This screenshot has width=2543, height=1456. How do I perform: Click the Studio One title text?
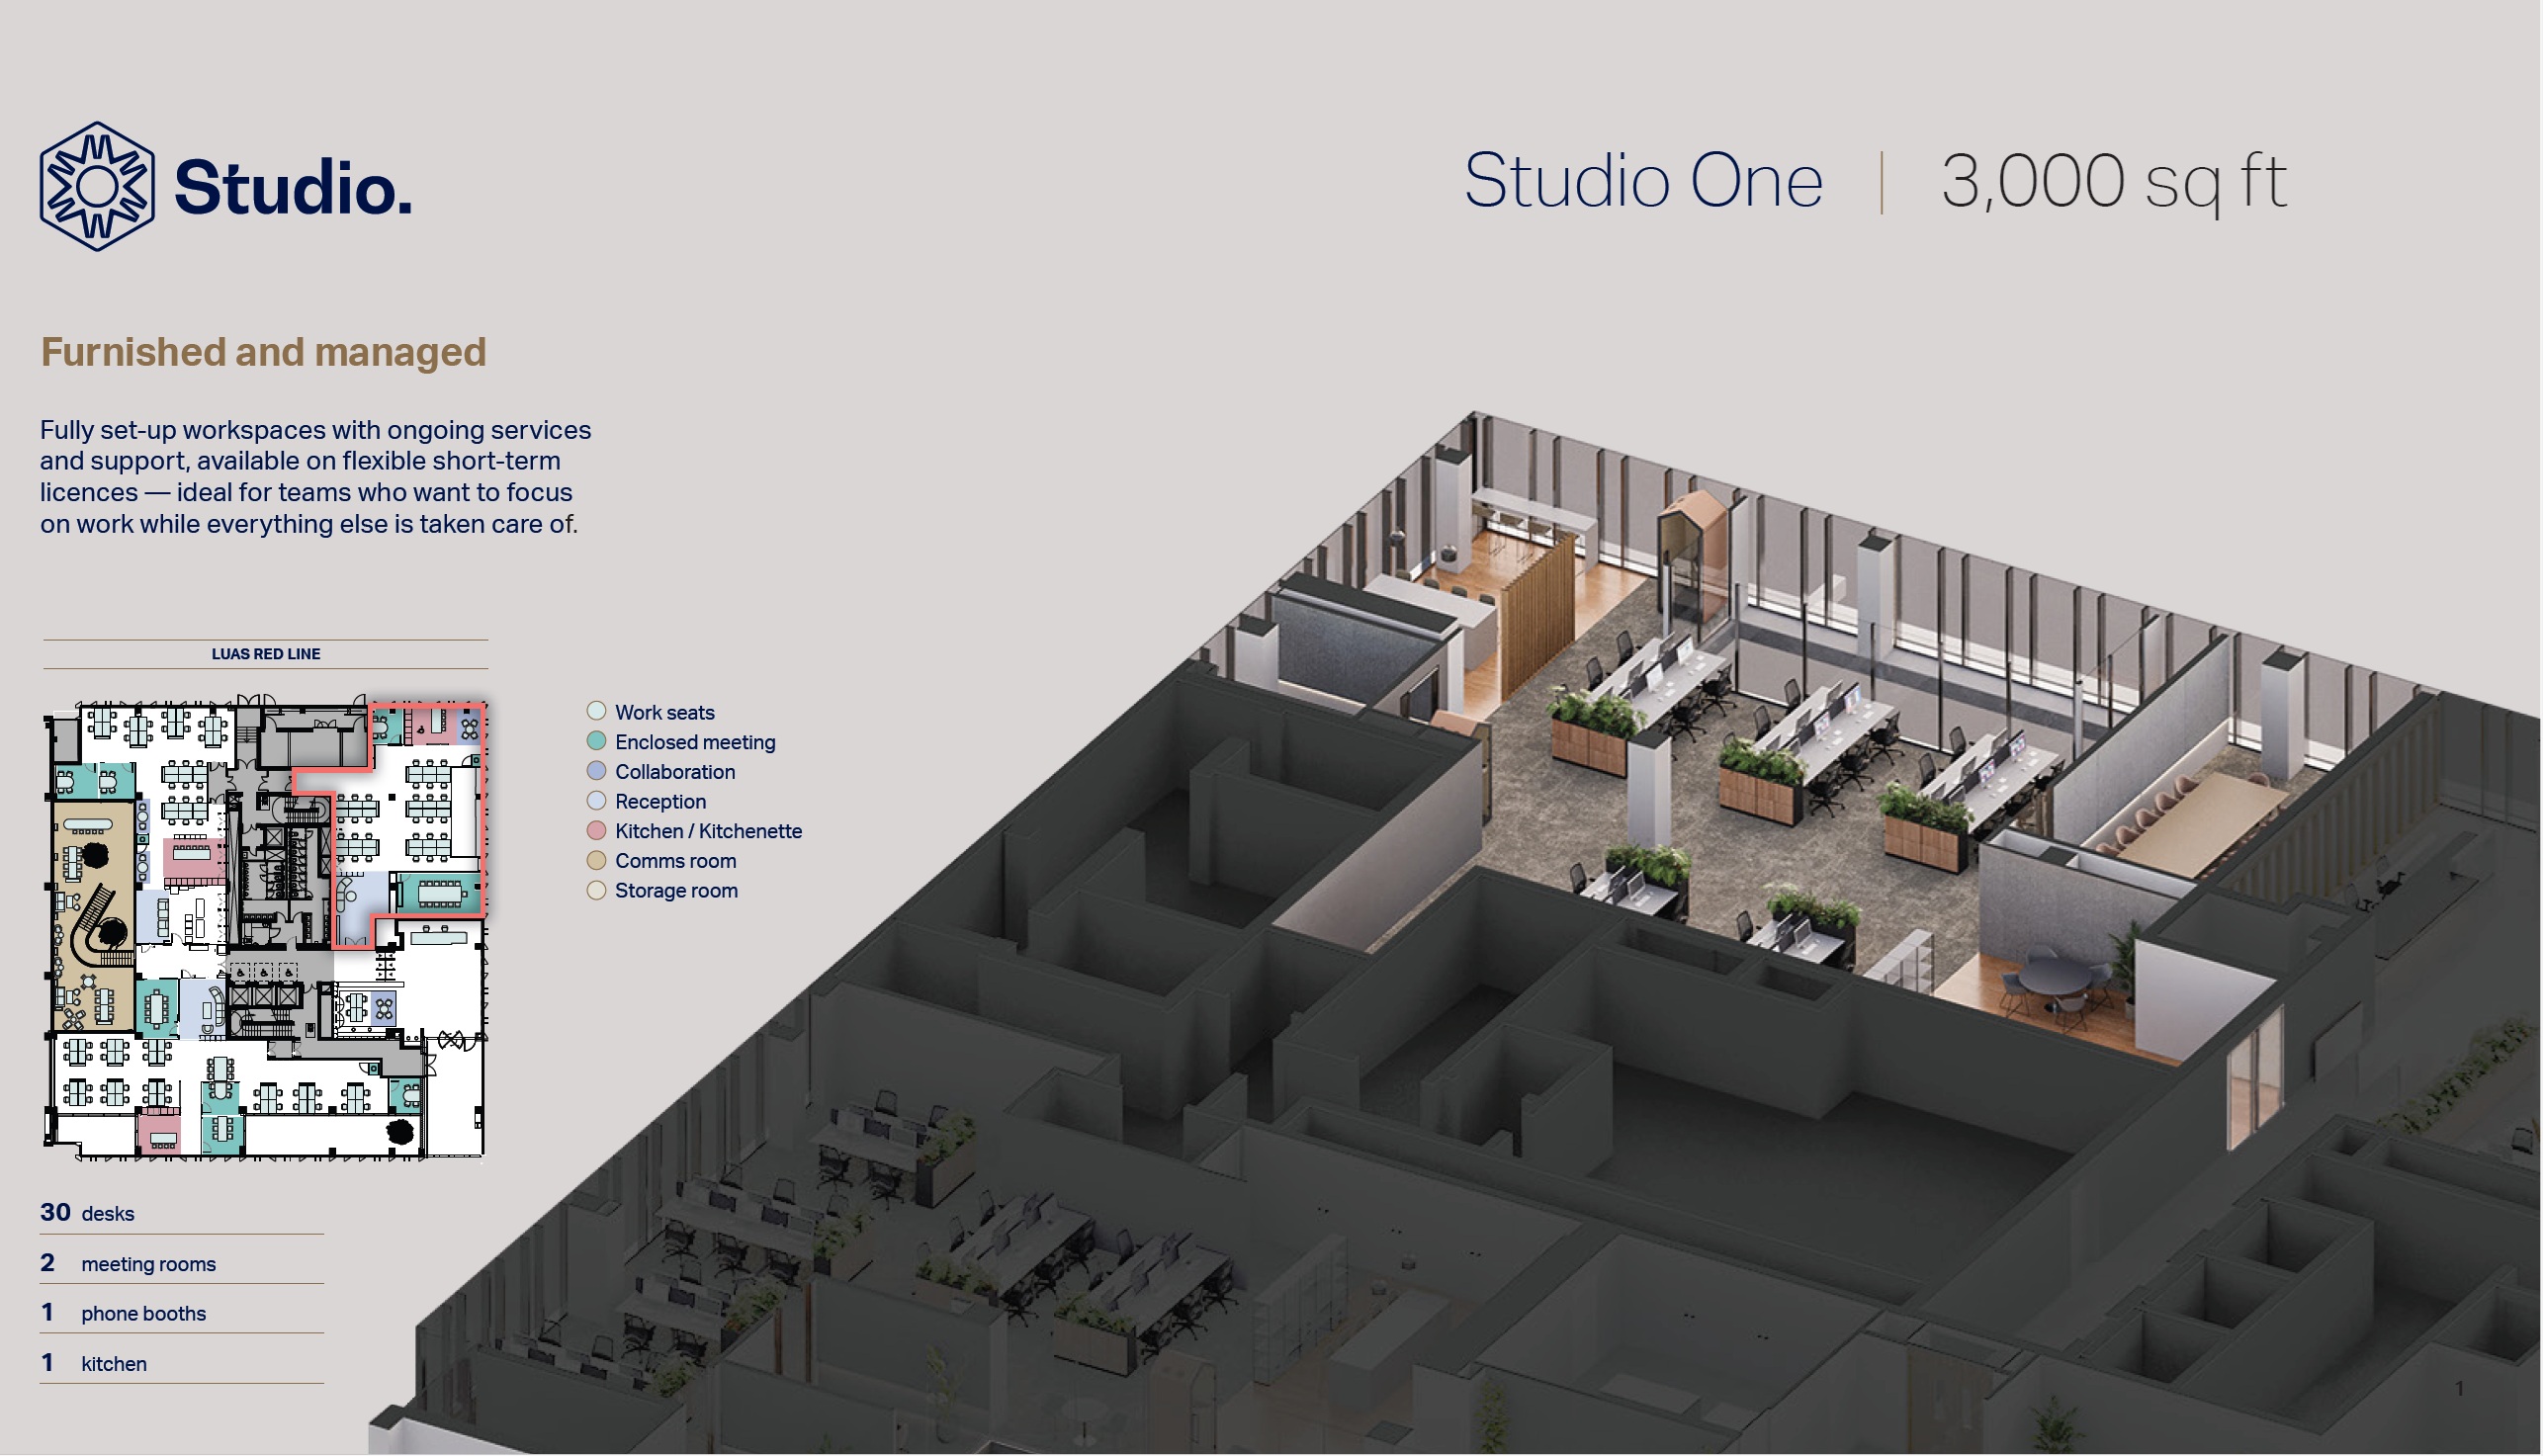[x=1643, y=182]
